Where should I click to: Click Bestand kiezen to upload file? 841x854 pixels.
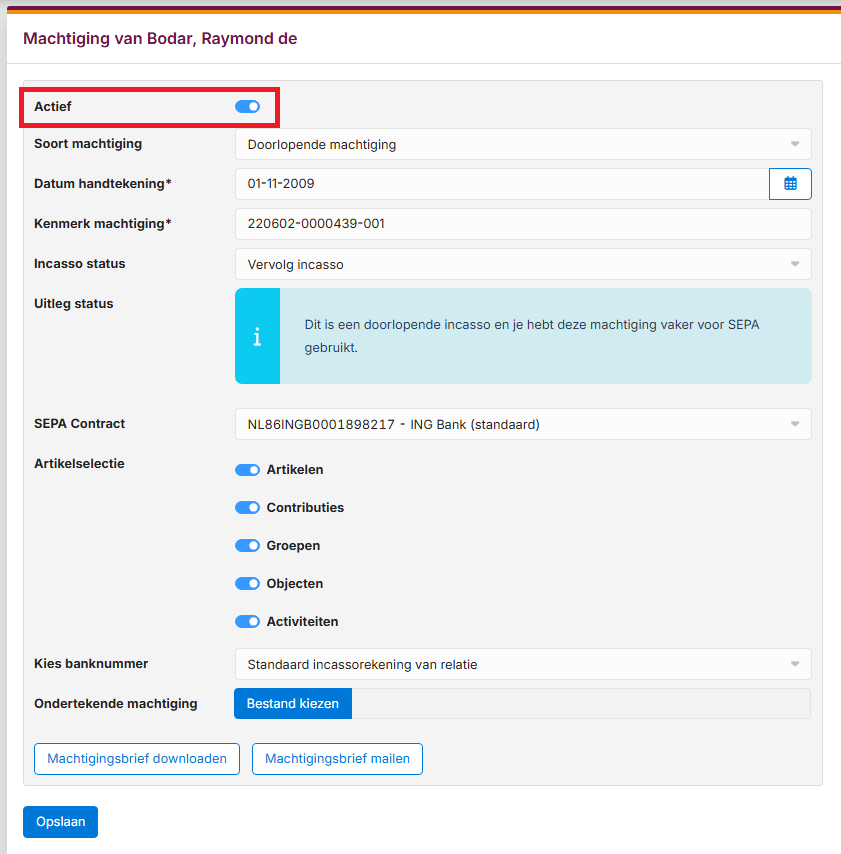293,704
